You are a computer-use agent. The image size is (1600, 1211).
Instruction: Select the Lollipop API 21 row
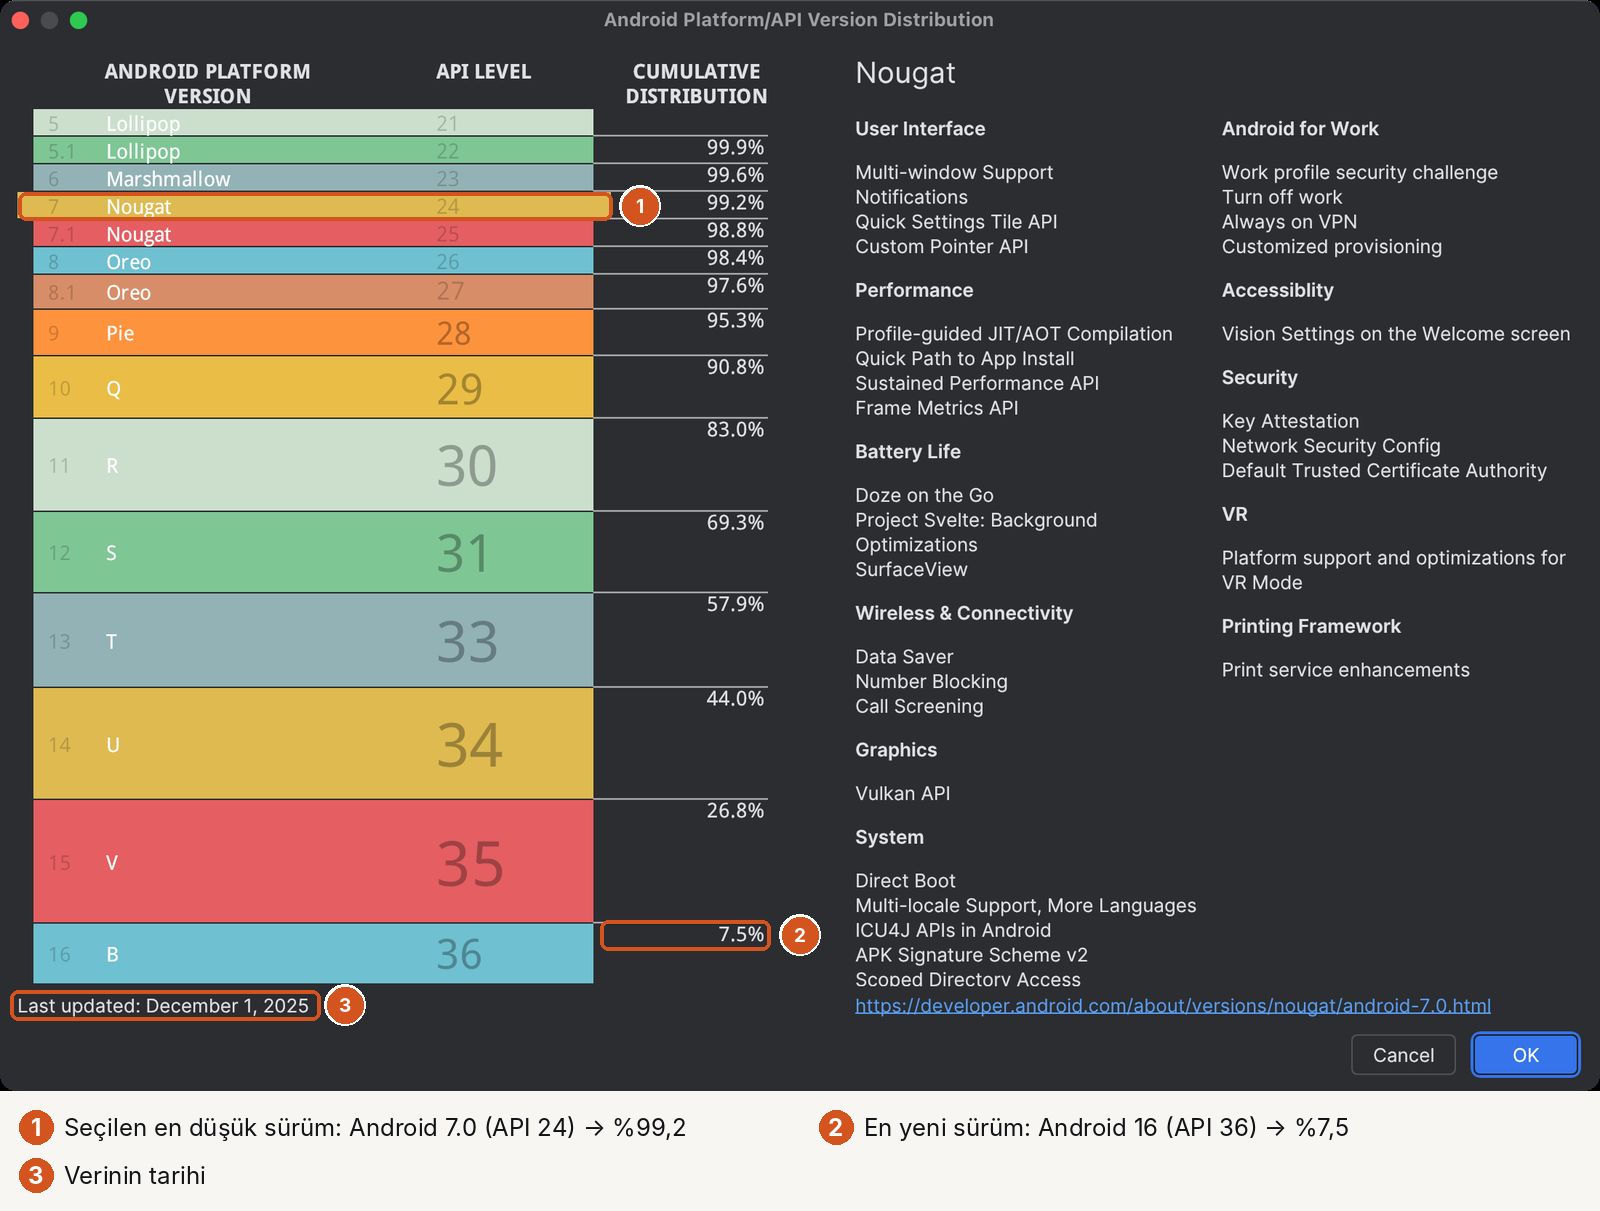313,123
